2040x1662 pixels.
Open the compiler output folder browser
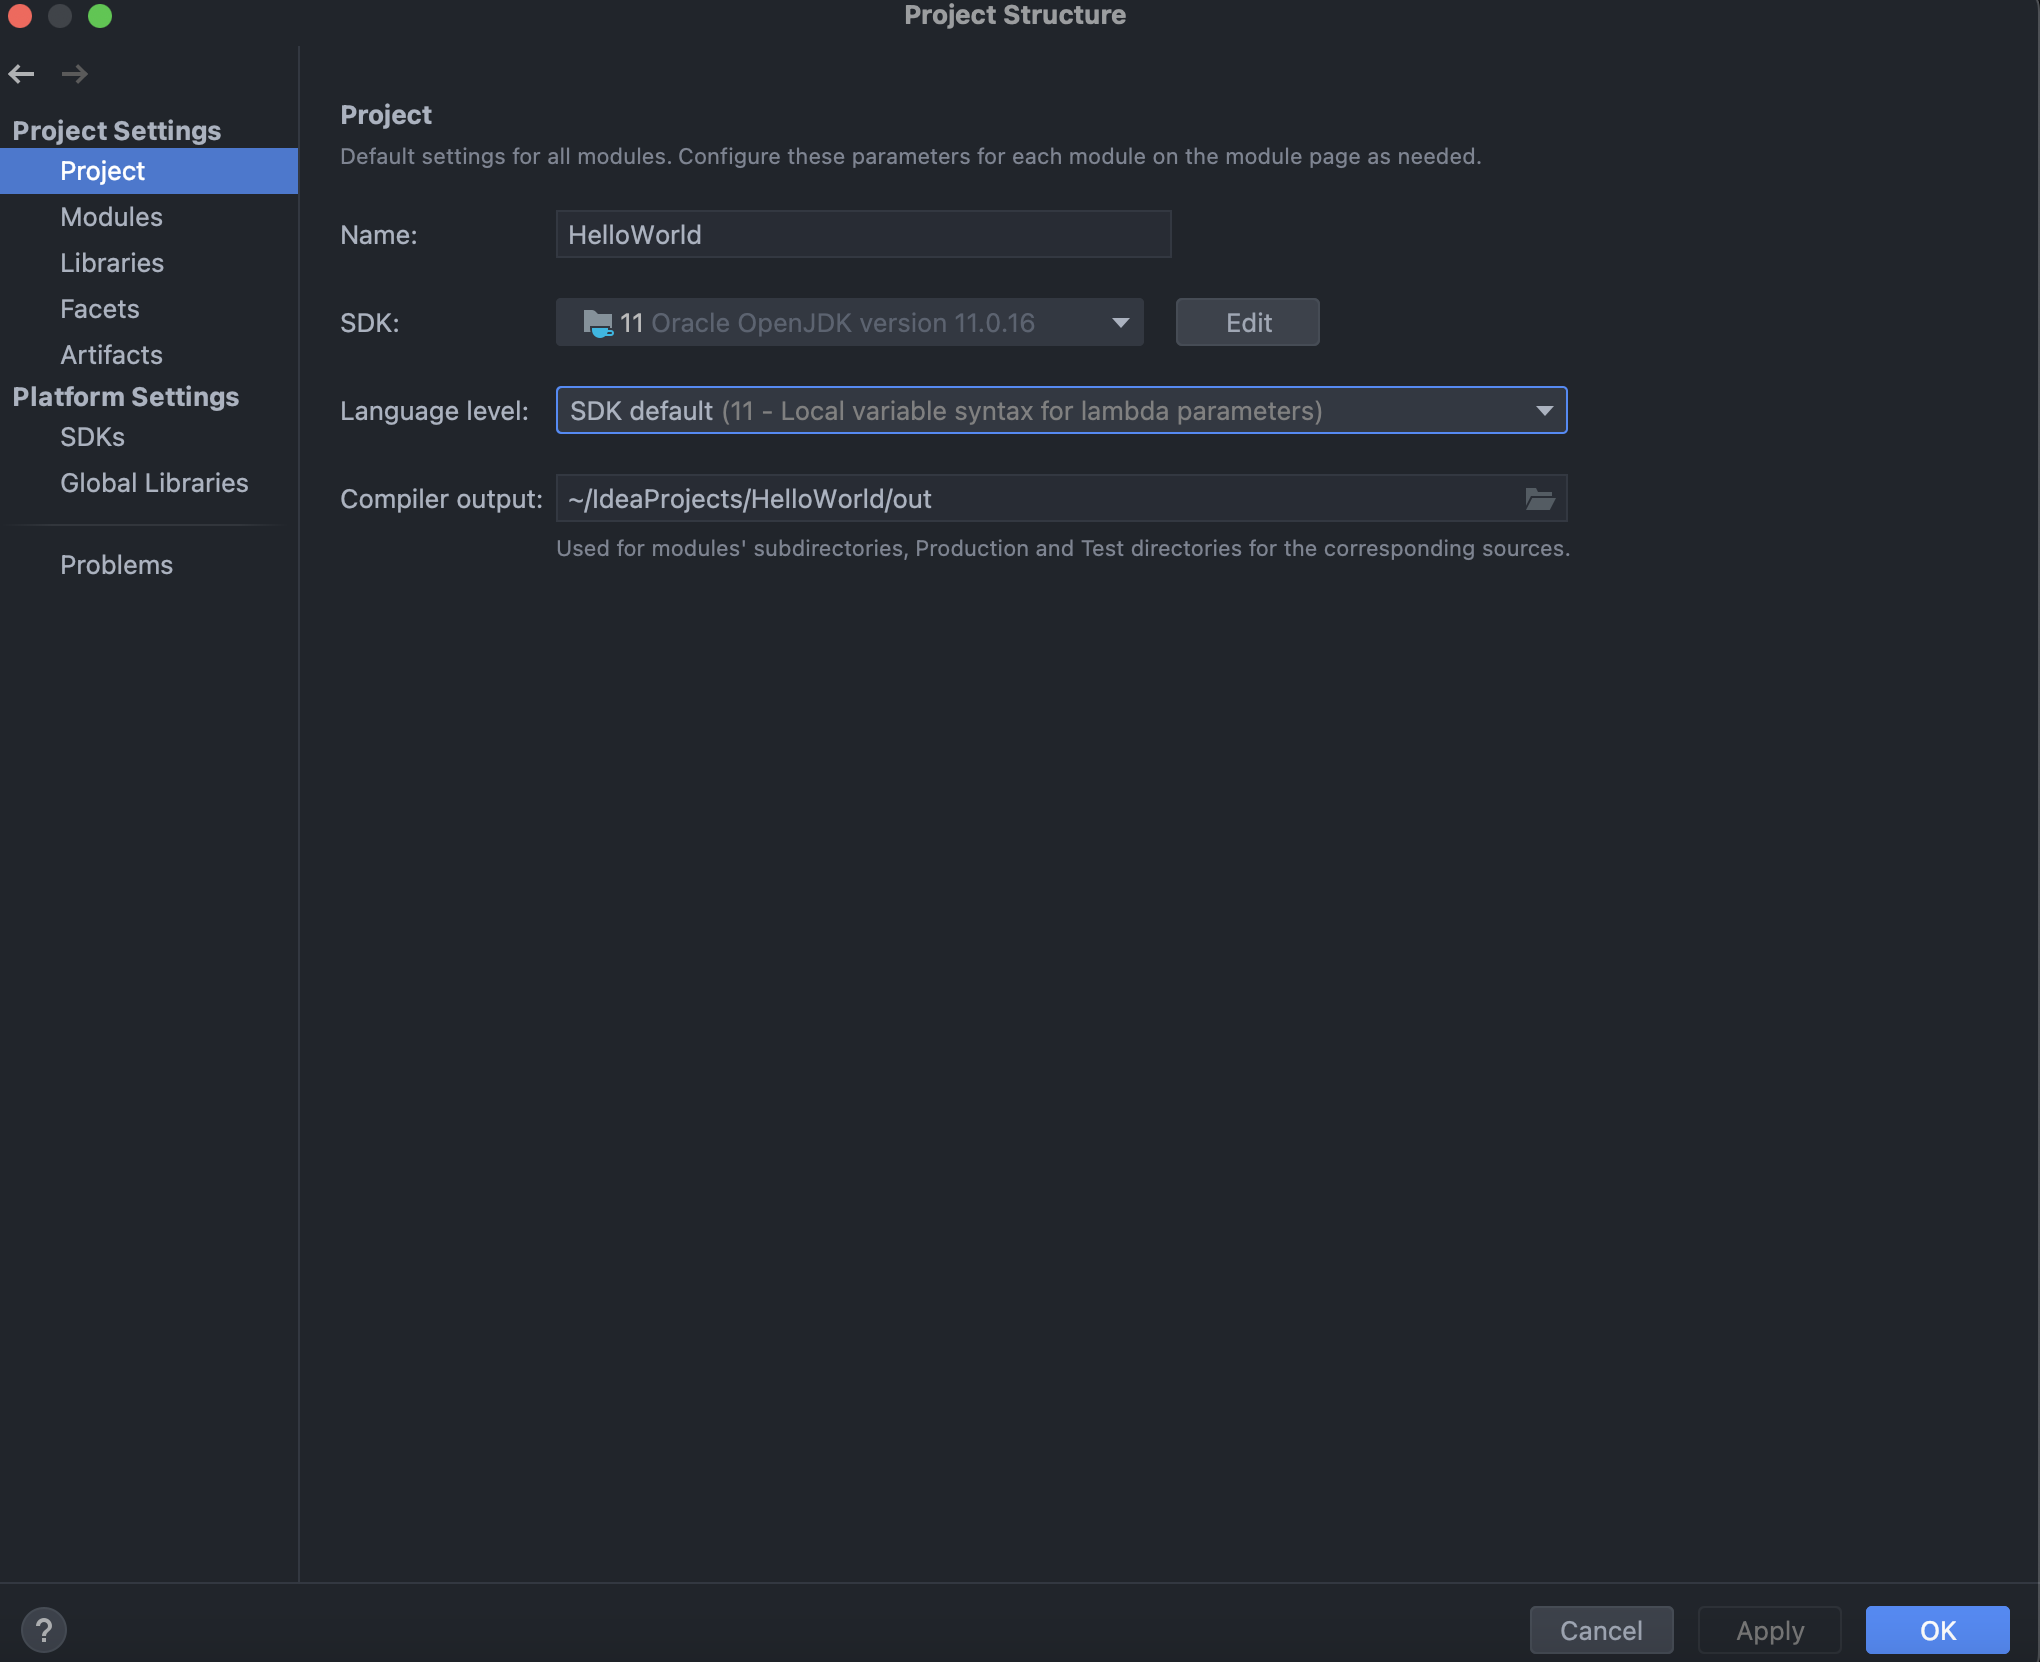click(1539, 499)
